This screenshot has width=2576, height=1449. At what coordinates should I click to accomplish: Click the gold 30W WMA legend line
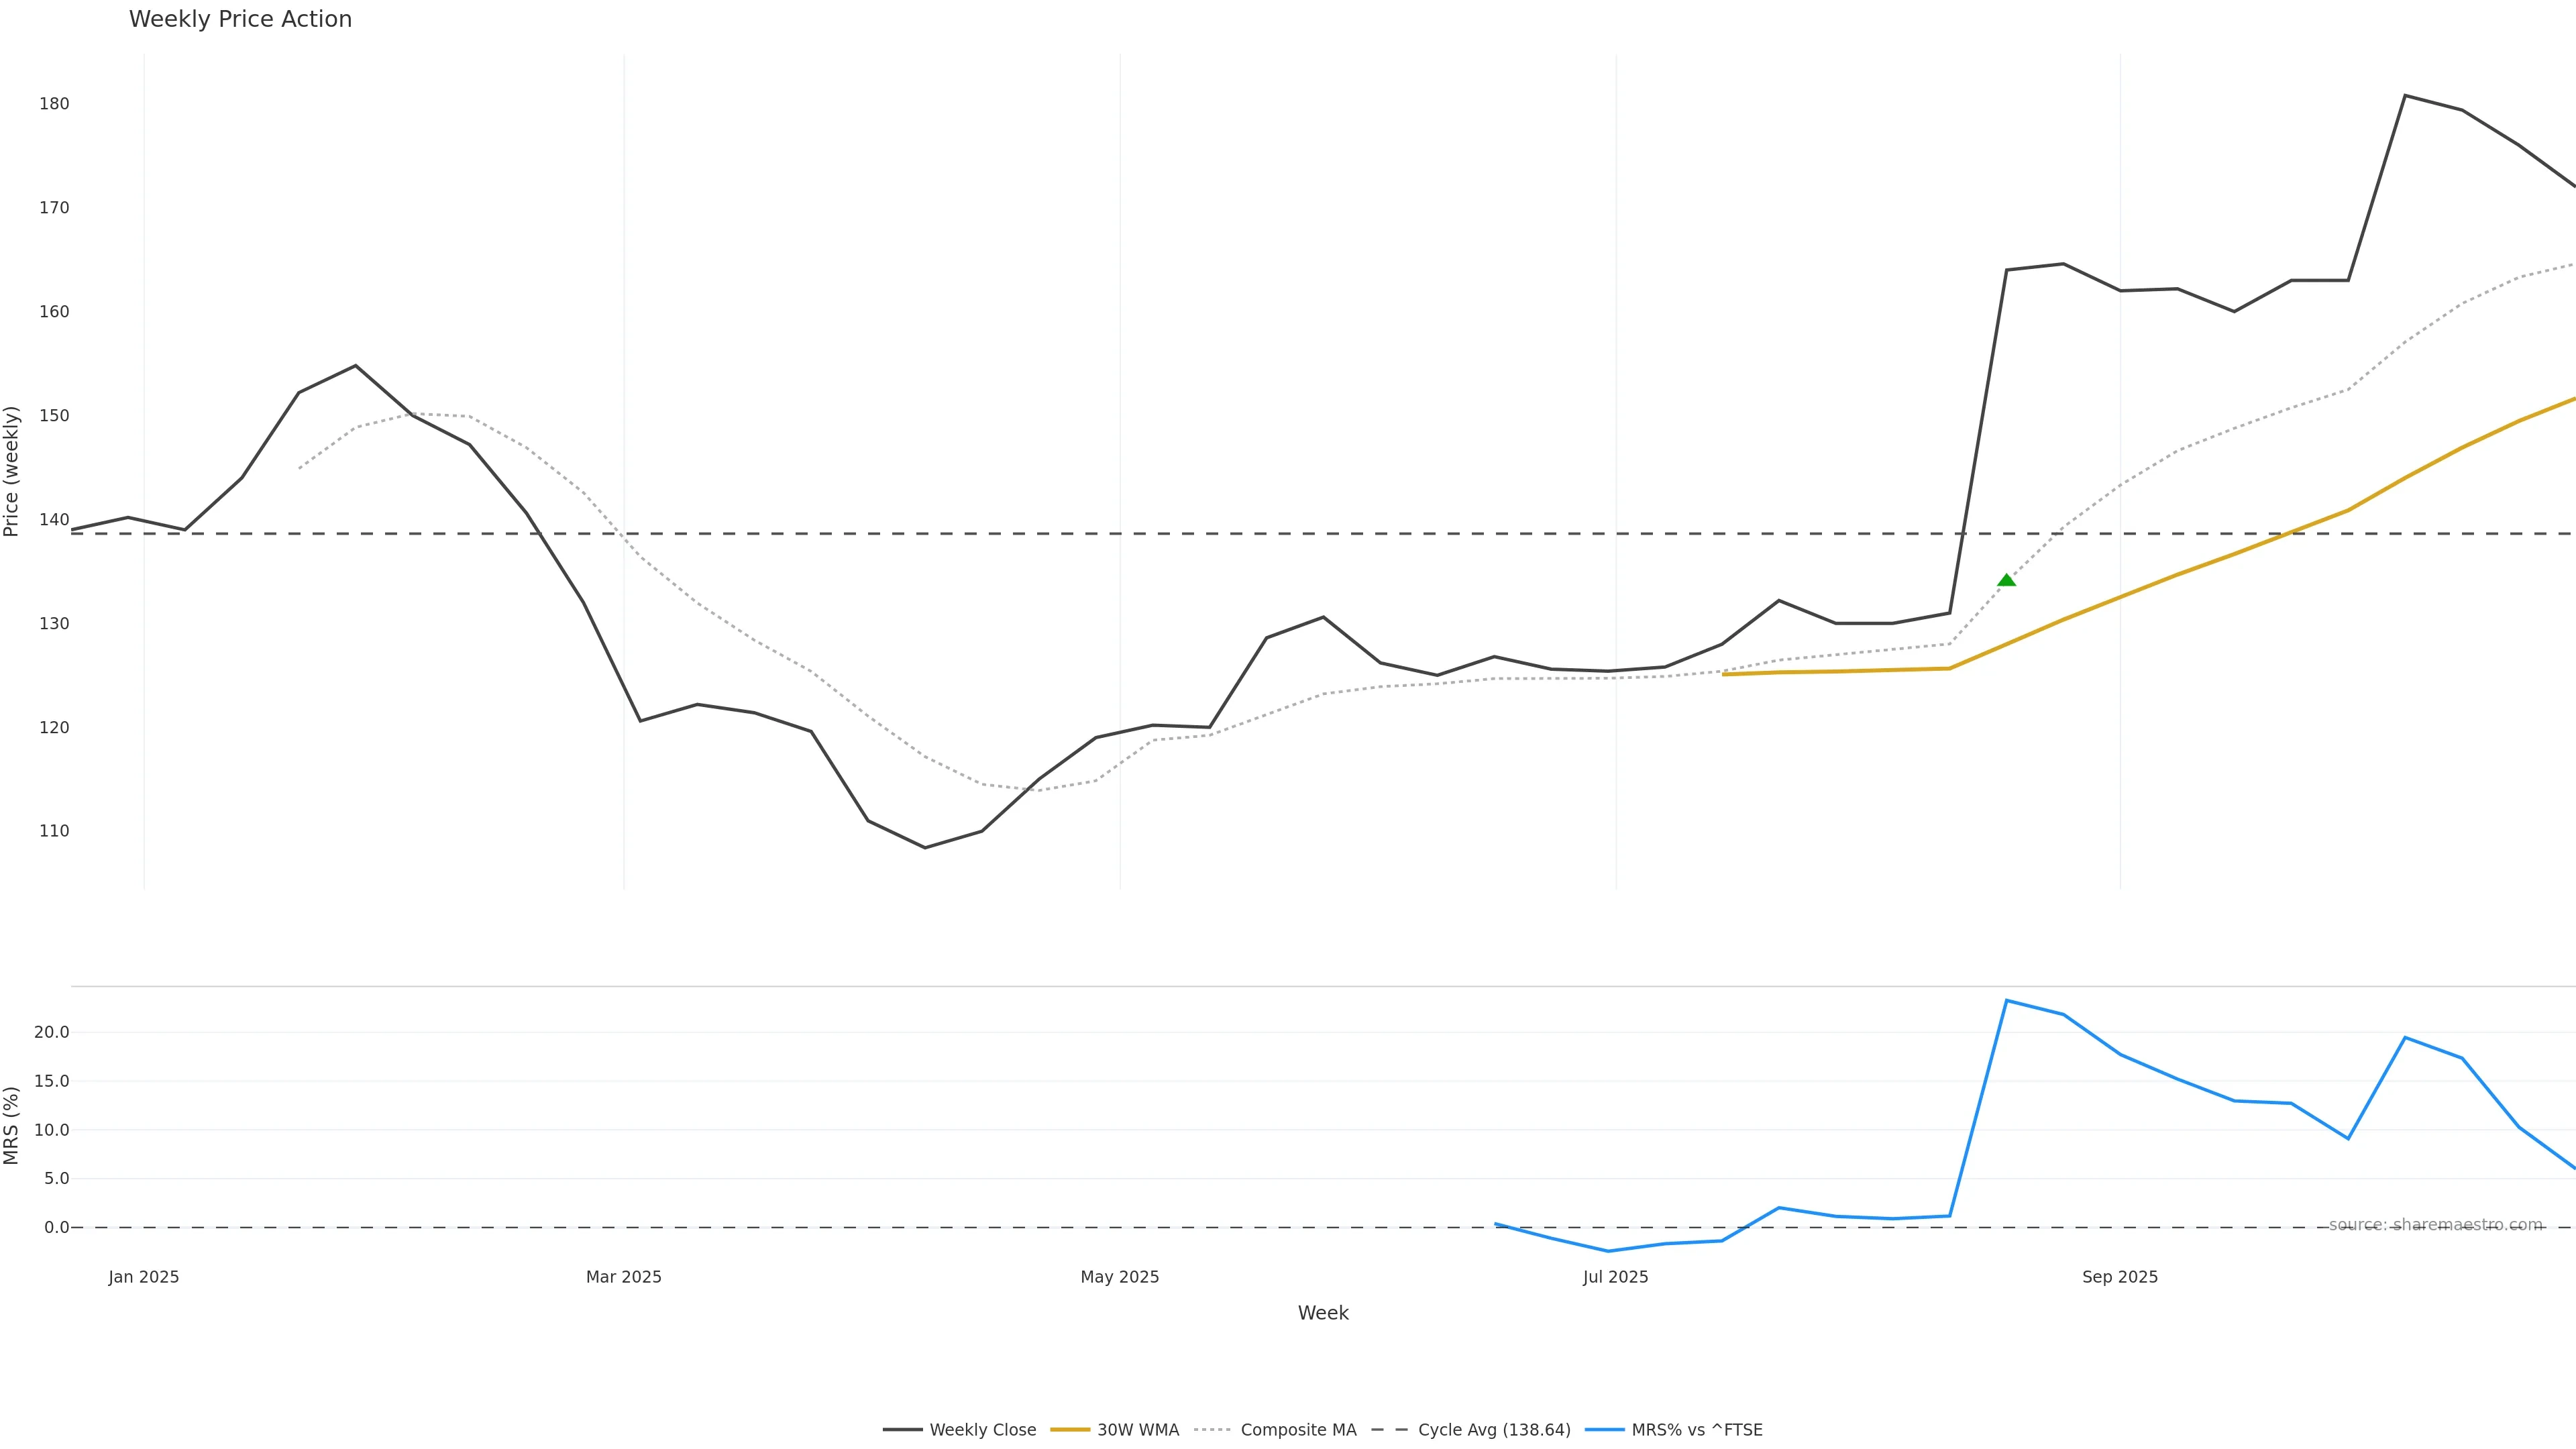1070,1430
